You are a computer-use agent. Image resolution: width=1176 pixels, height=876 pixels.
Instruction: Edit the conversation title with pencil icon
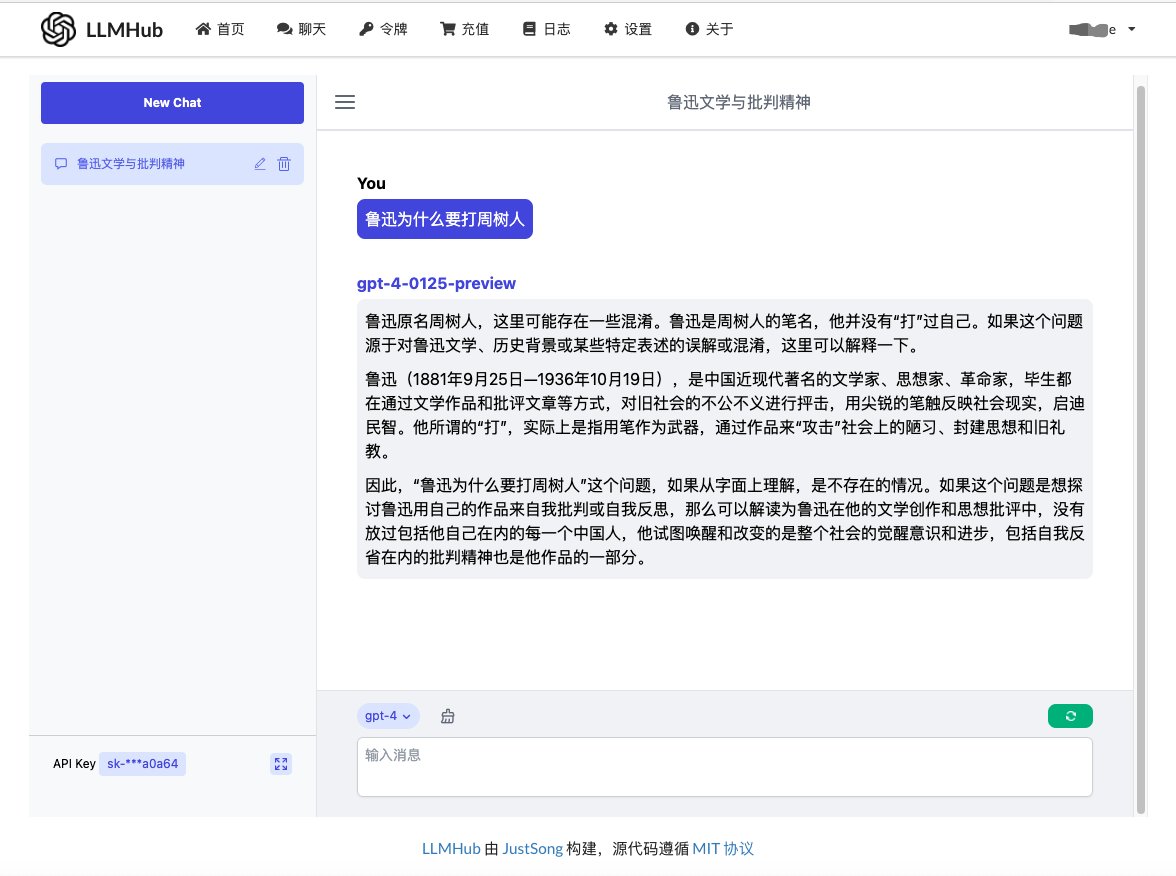(x=260, y=164)
